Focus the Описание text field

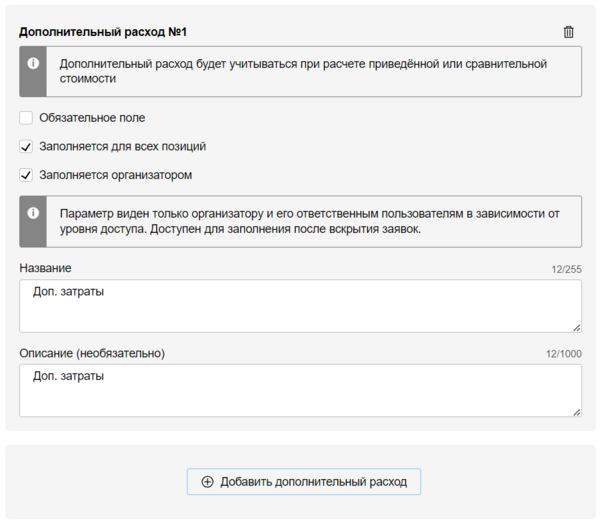click(x=300, y=390)
